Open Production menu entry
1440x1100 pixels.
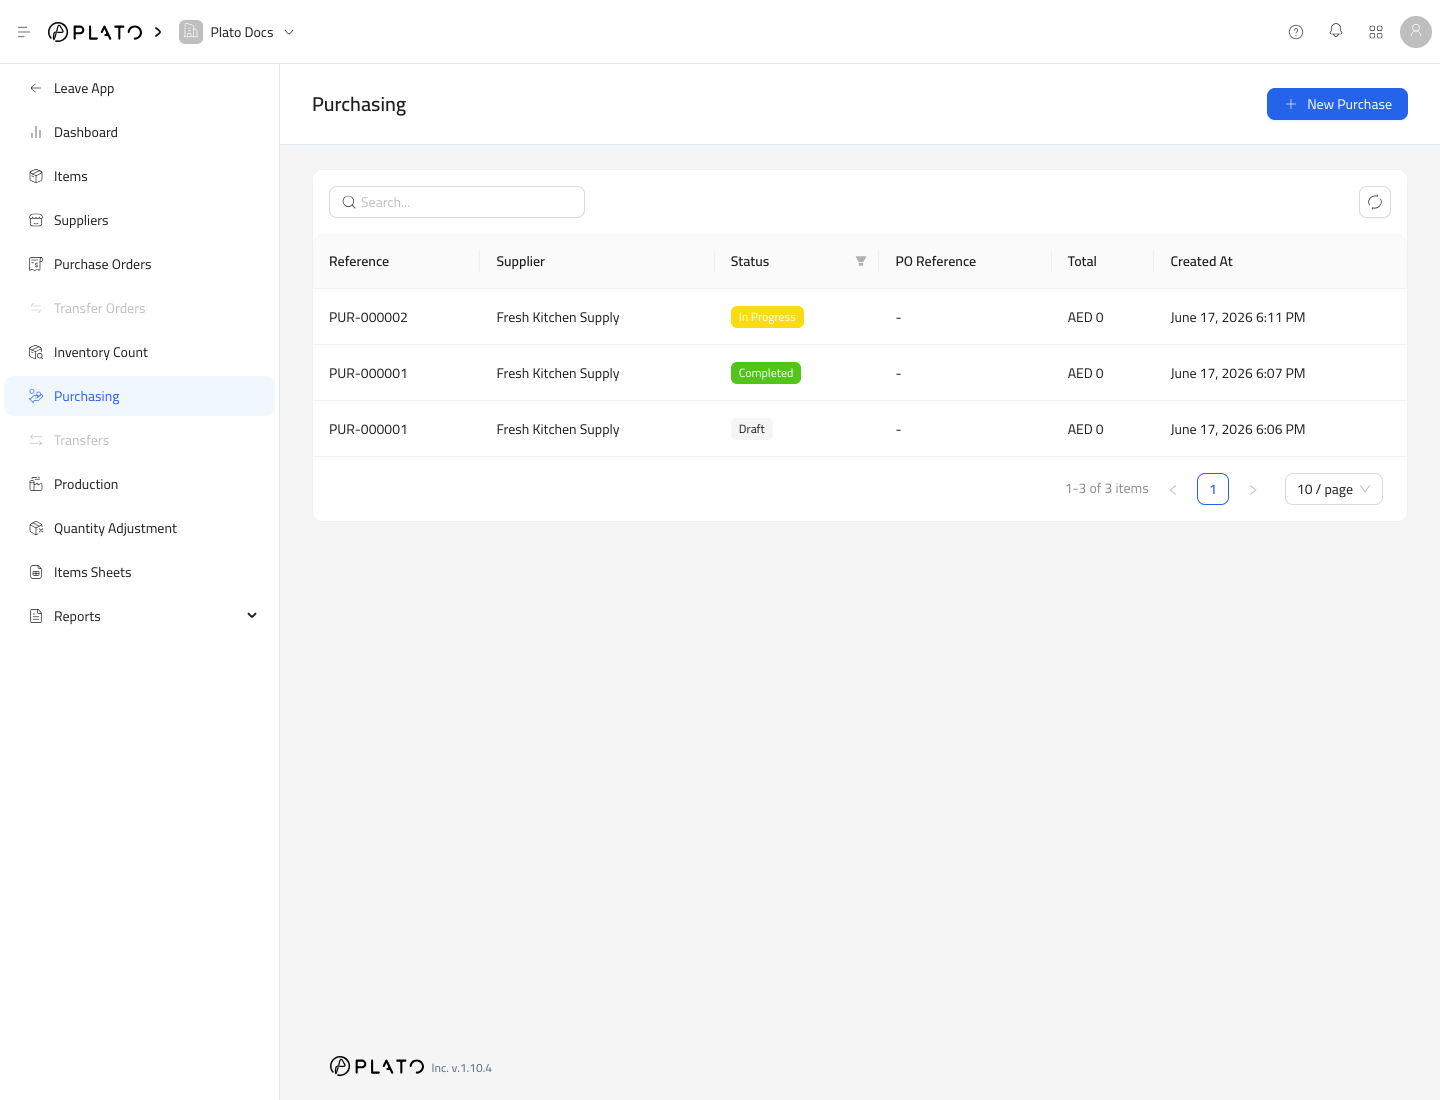coord(140,484)
